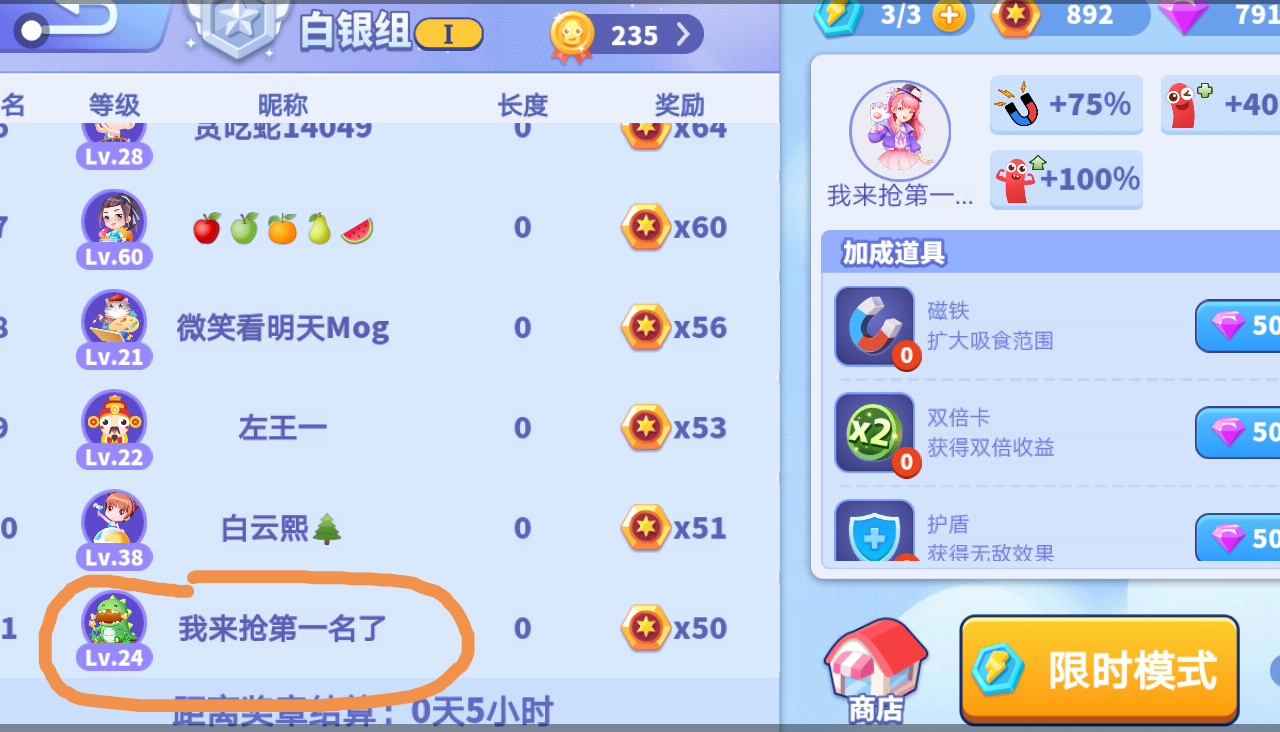Buy the 磁铁 for 50 gems
Image resolution: width=1280 pixels, height=732 pixels.
click(x=1238, y=326)
